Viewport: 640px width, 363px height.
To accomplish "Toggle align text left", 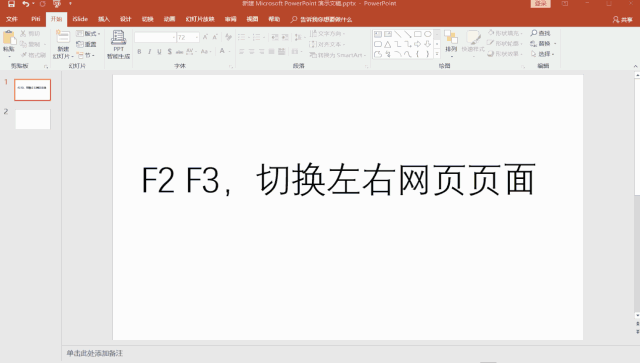I will (x=242, y=52).
